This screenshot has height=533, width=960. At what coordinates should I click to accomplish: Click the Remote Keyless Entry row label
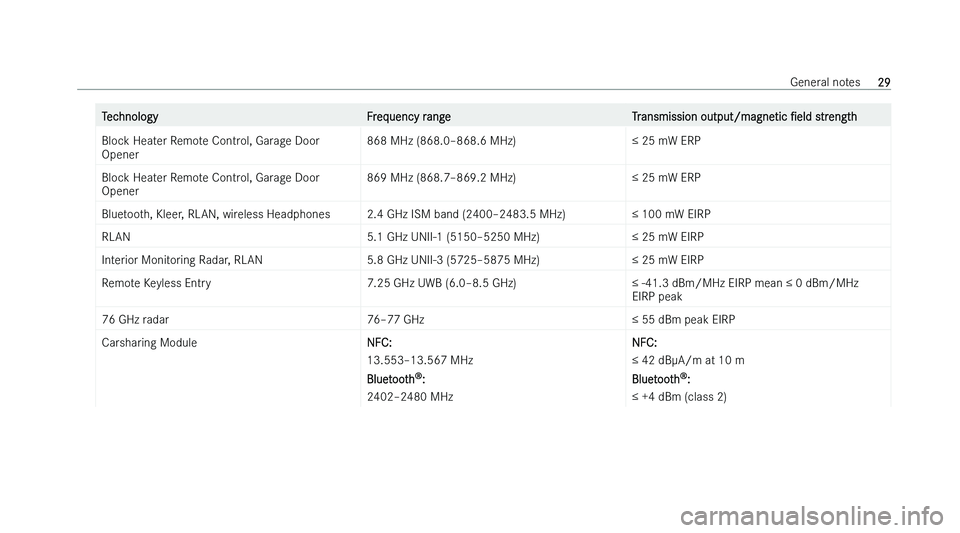(156, 283)
